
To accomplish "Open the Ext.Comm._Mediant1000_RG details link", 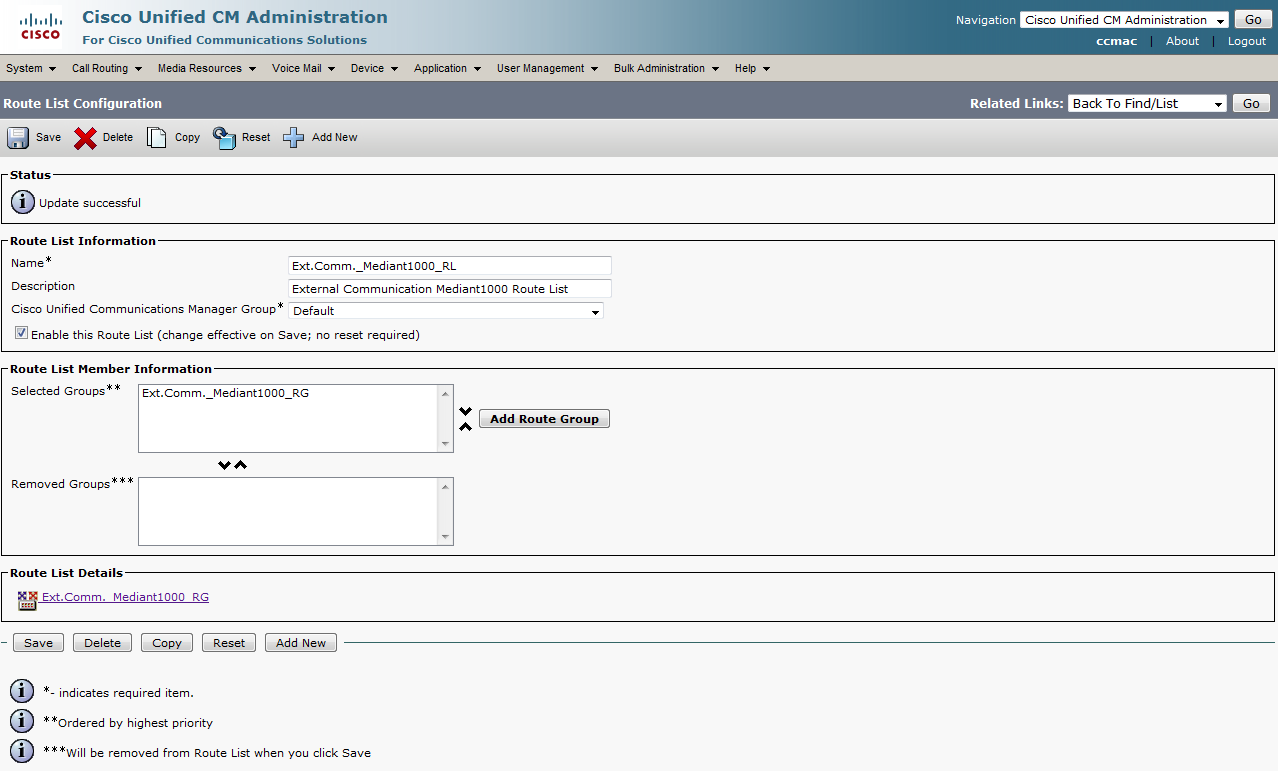I will [x=125, y=598].
